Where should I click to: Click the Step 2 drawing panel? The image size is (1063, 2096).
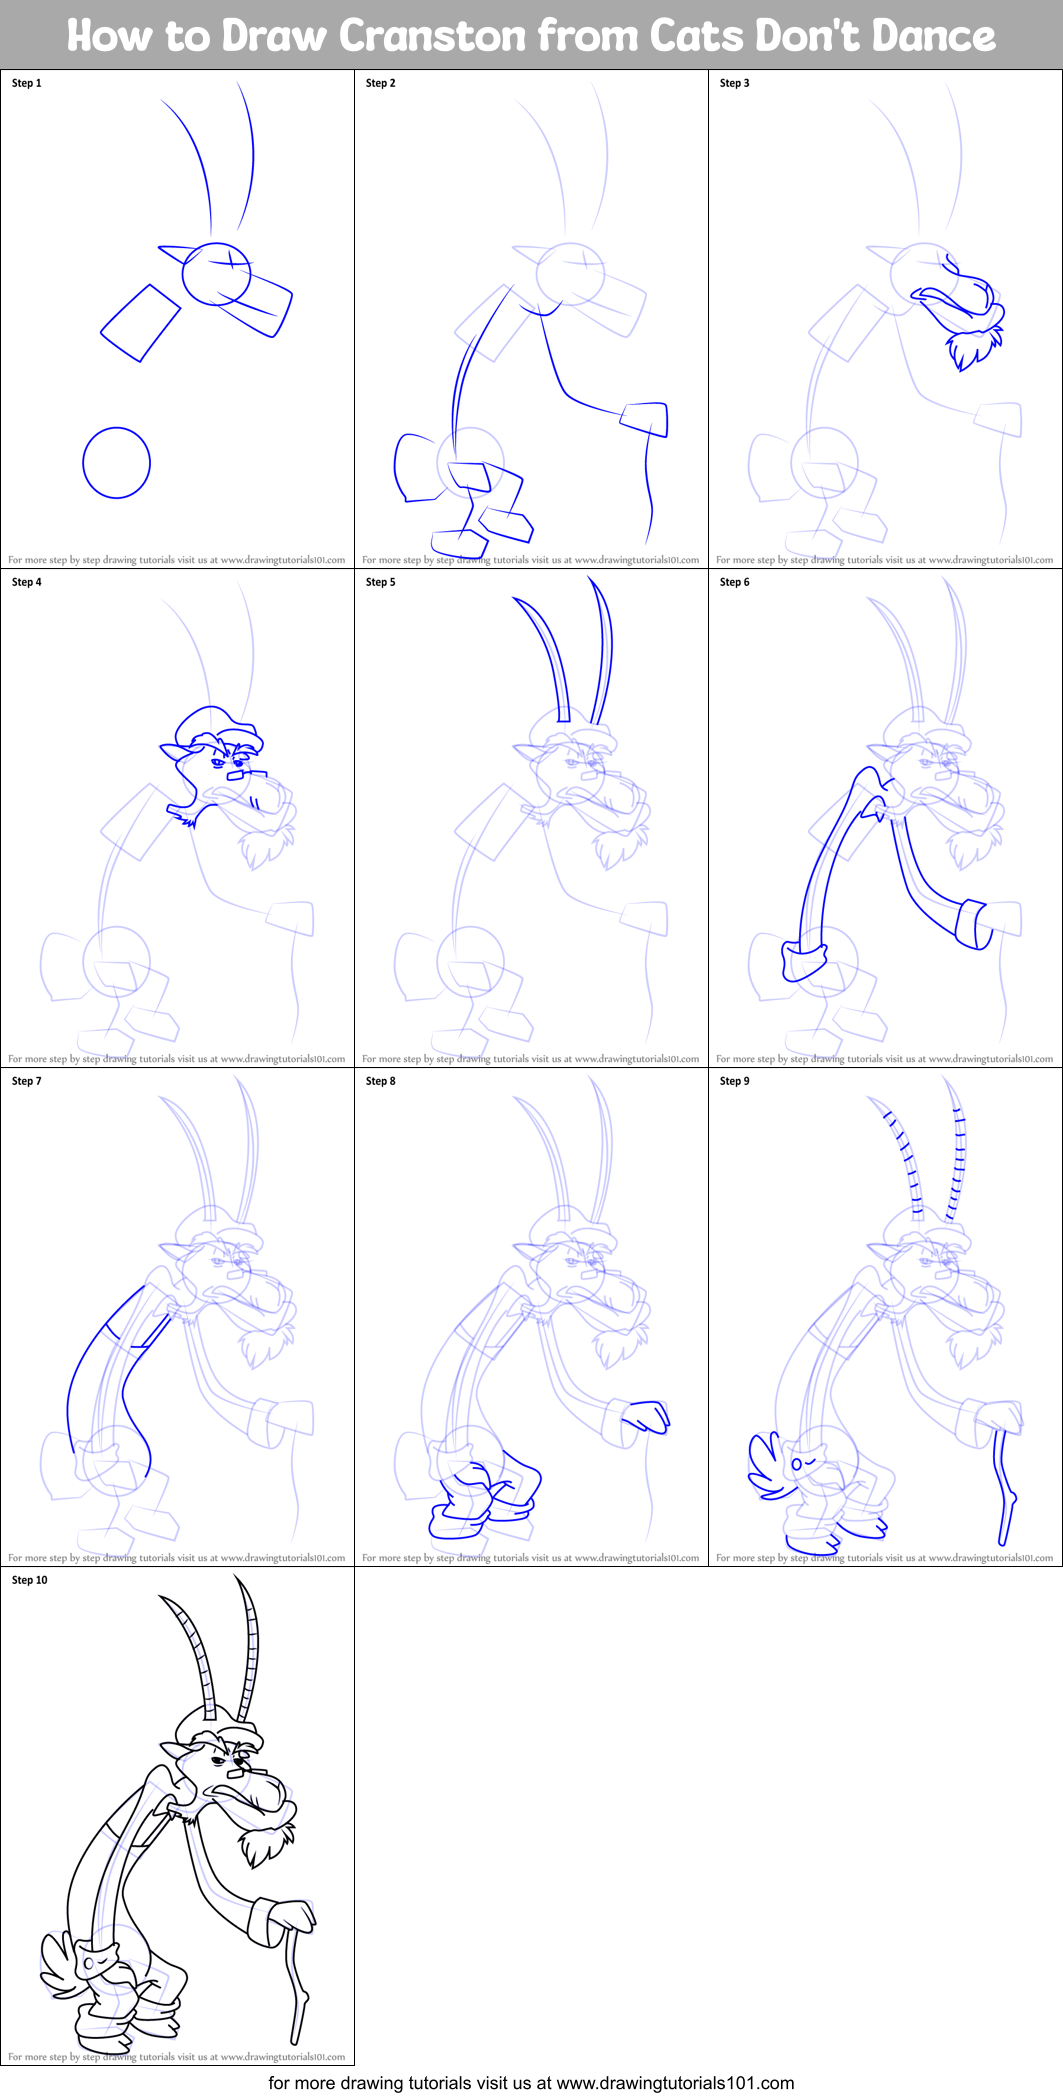click(x=531, y=319)
